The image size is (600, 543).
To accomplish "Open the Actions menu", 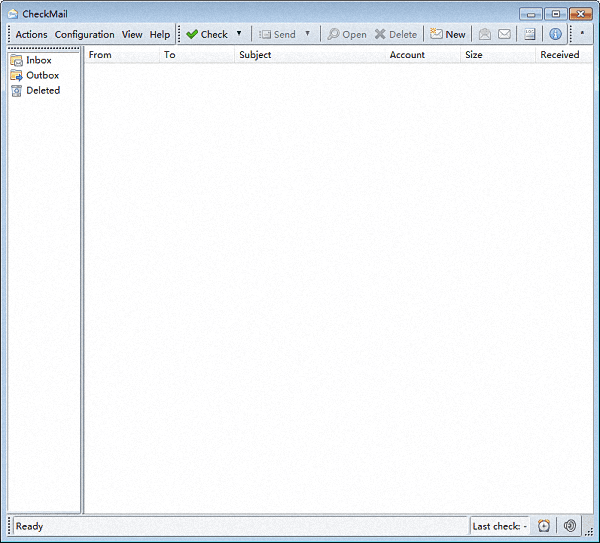I will click(31, 34).
